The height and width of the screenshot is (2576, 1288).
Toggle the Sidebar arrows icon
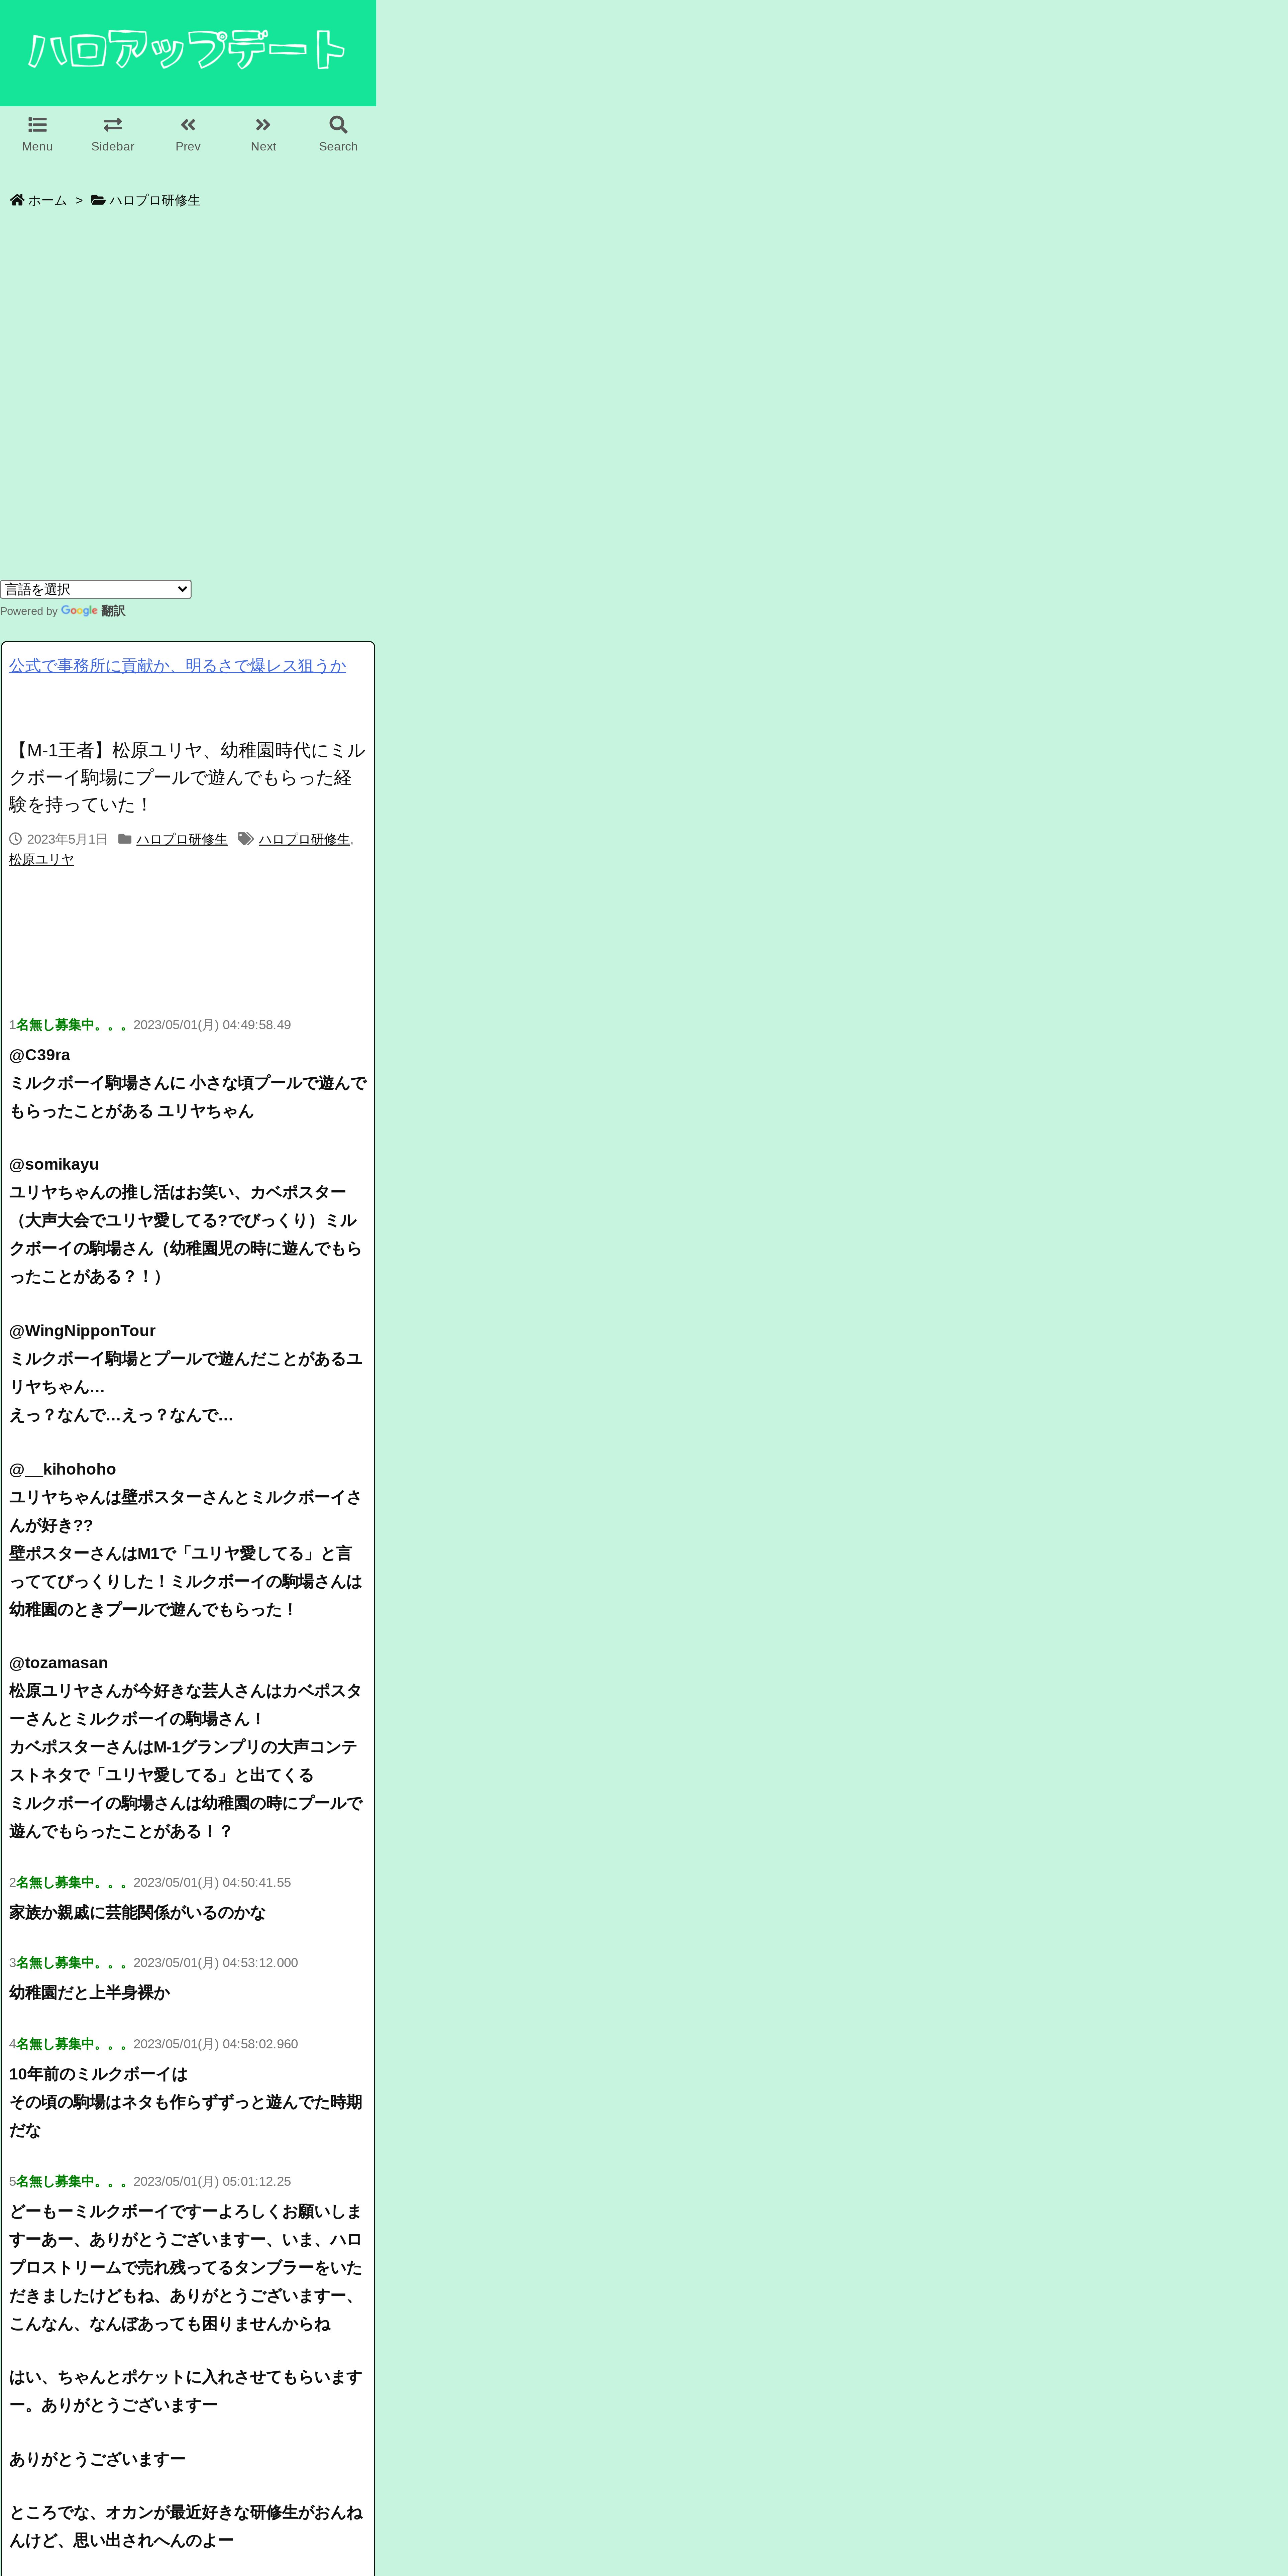113,125
